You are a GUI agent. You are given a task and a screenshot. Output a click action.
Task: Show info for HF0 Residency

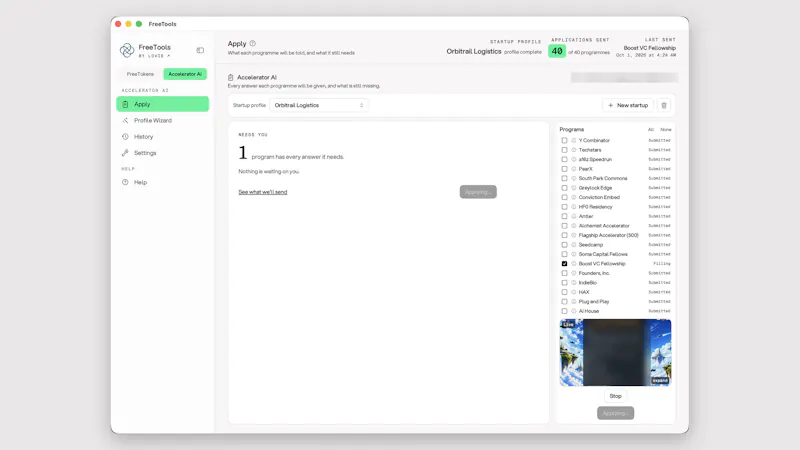click(x=573, y=207)
